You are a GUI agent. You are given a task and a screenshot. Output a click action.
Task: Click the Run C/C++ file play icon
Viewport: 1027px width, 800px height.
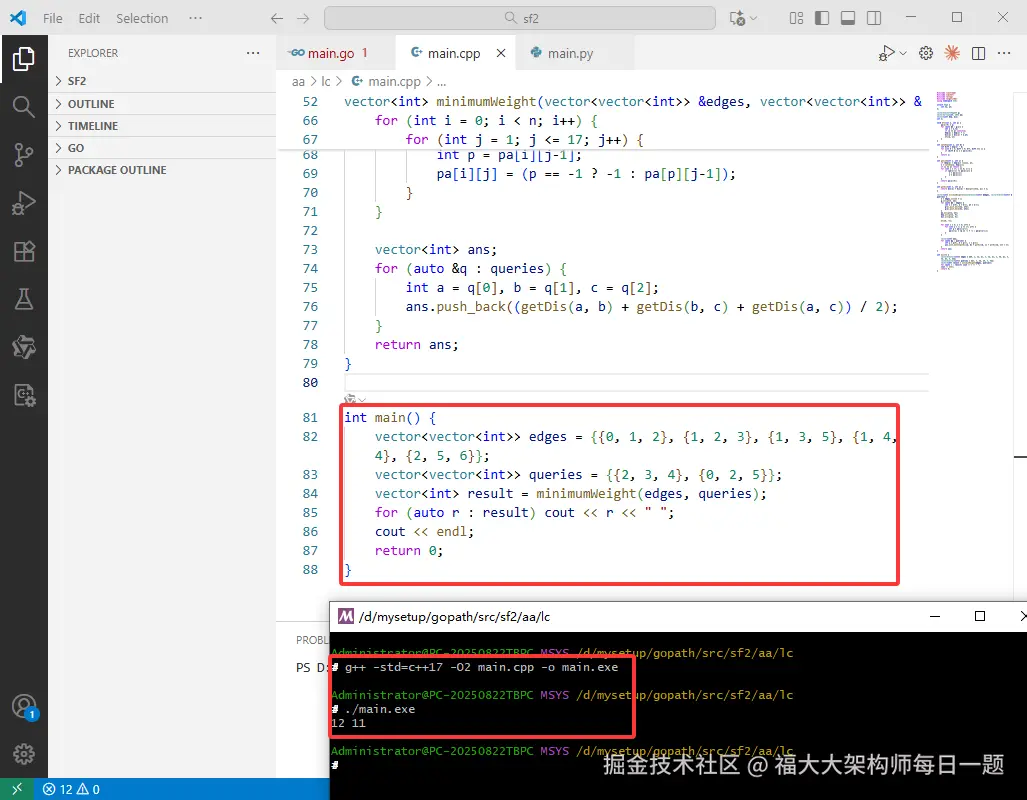(x=886, y=53)
